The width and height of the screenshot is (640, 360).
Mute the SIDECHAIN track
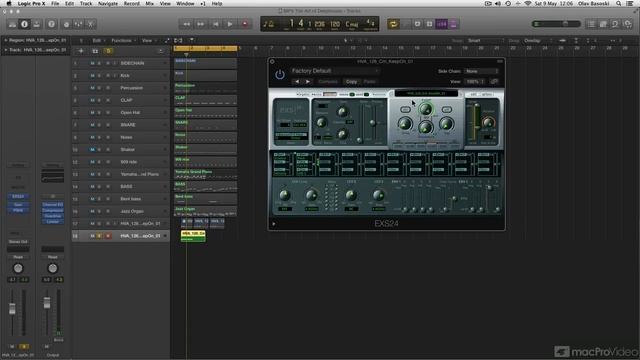click(x=92, y=63)
